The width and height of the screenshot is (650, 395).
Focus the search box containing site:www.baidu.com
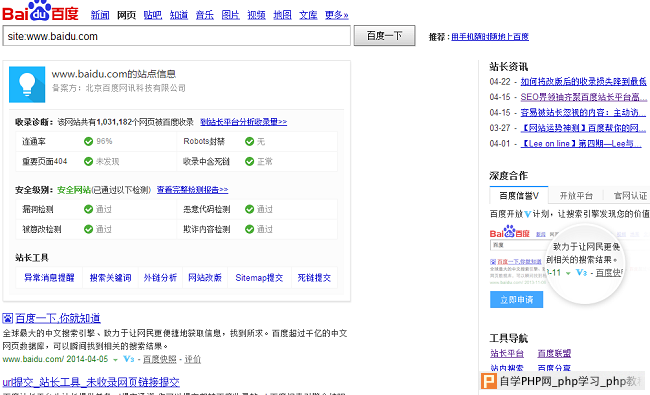177,36
